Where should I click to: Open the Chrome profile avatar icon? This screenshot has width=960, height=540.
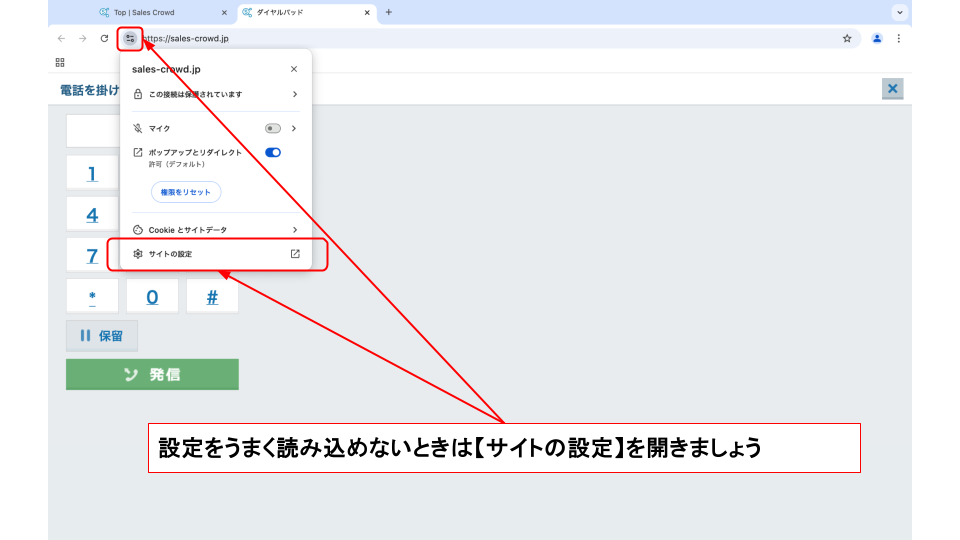click(877, 39)
